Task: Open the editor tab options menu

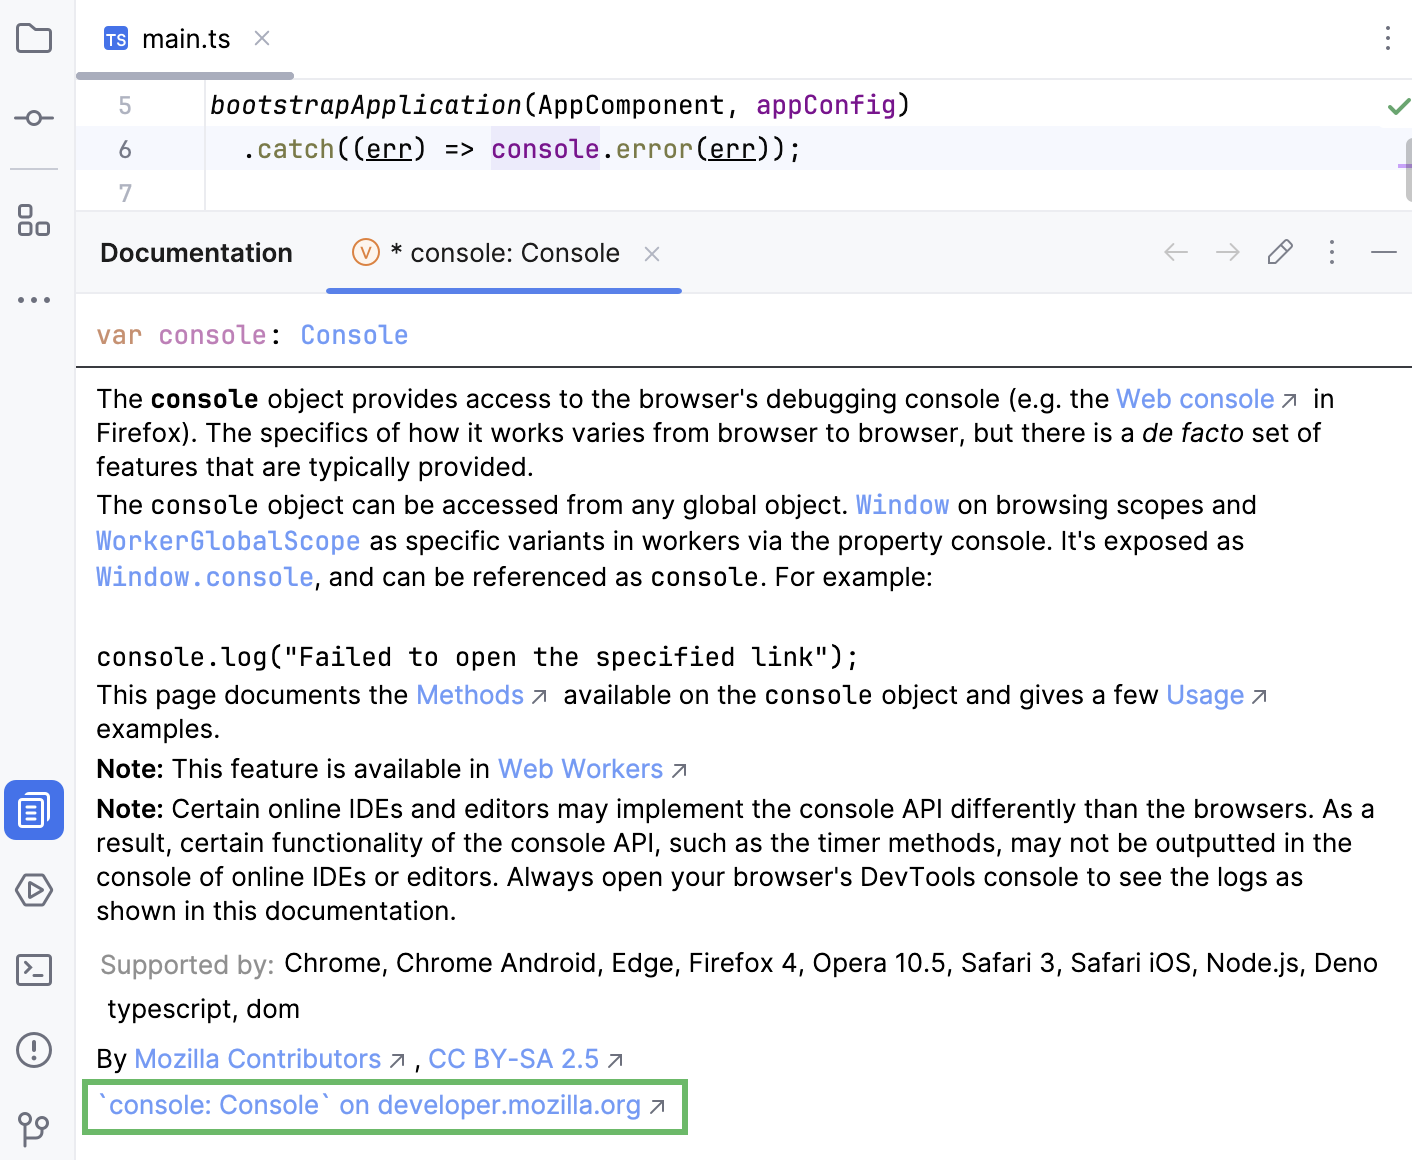Action: [x=1388, y=38]
